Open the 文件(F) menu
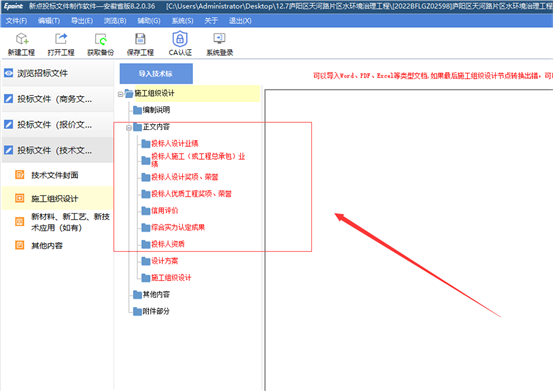 [16, 21]
